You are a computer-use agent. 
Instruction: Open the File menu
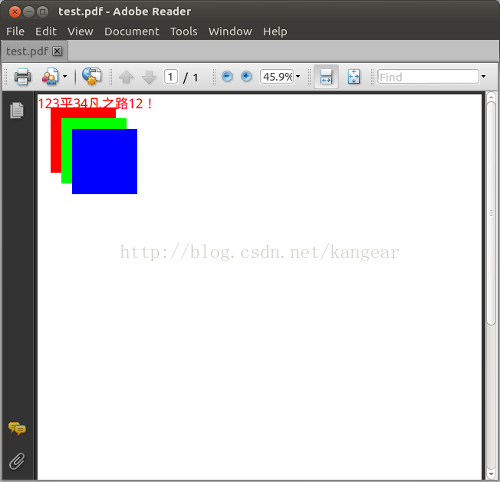[15, 31]
